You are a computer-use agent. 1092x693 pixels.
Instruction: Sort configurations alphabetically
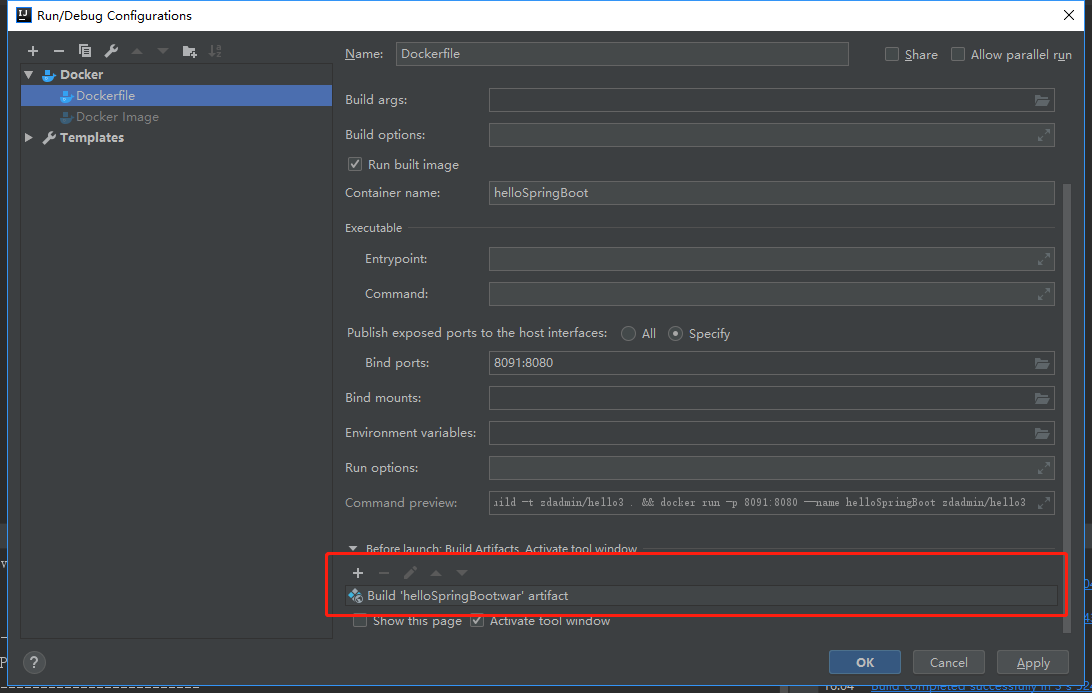tap(215, 51)
